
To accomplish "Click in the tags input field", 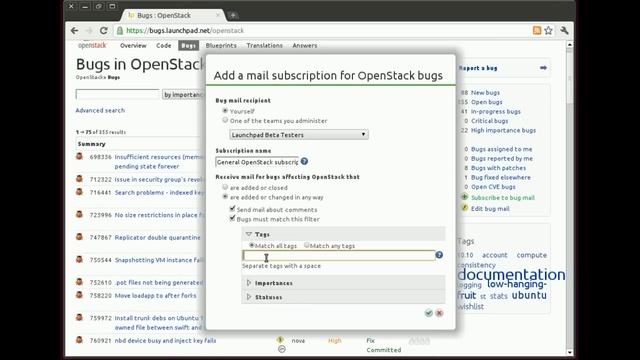I will 339,256.
